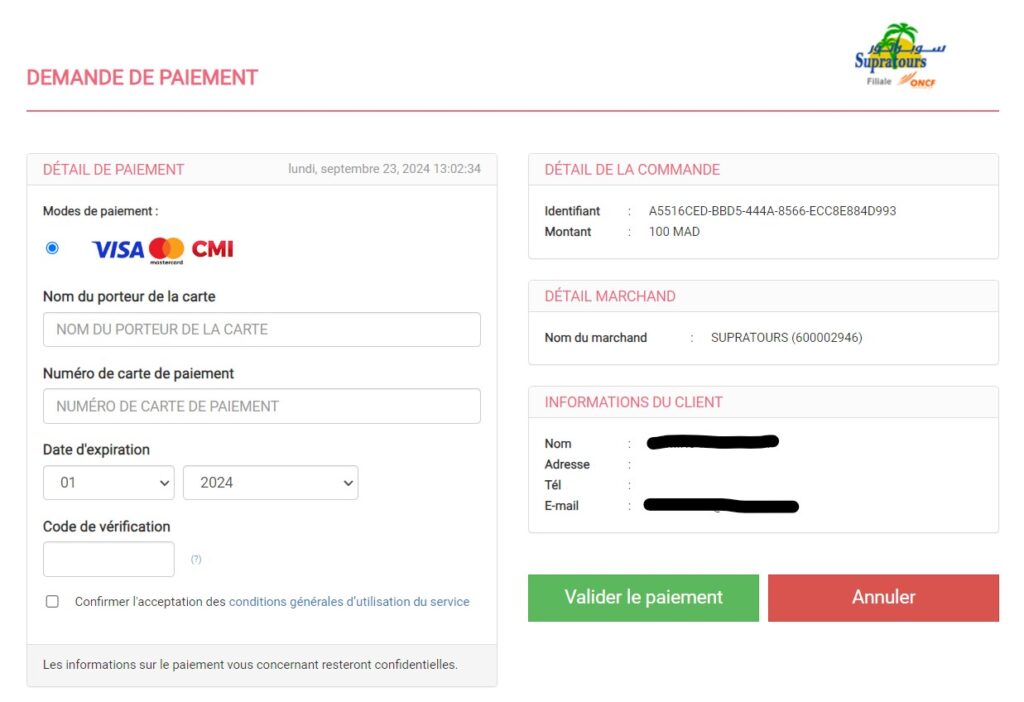The image size is (1024, 702).
Task: Click the Annuler button
Action: (883, 597)
